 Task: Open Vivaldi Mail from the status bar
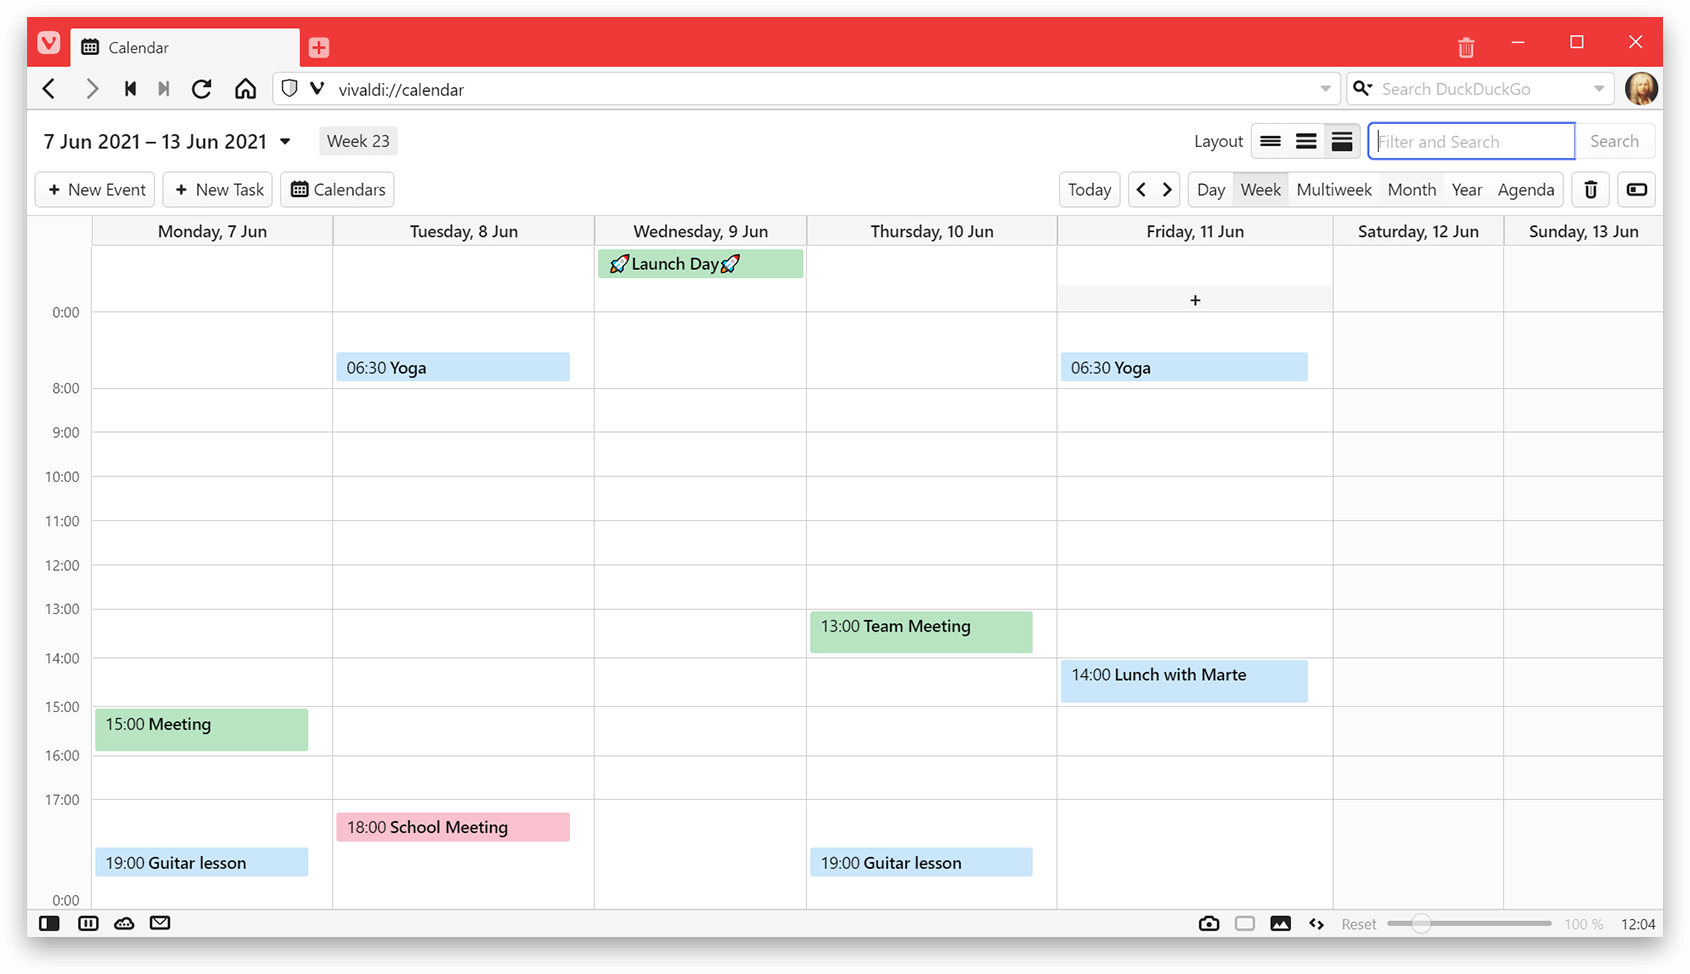coord(159,923)
